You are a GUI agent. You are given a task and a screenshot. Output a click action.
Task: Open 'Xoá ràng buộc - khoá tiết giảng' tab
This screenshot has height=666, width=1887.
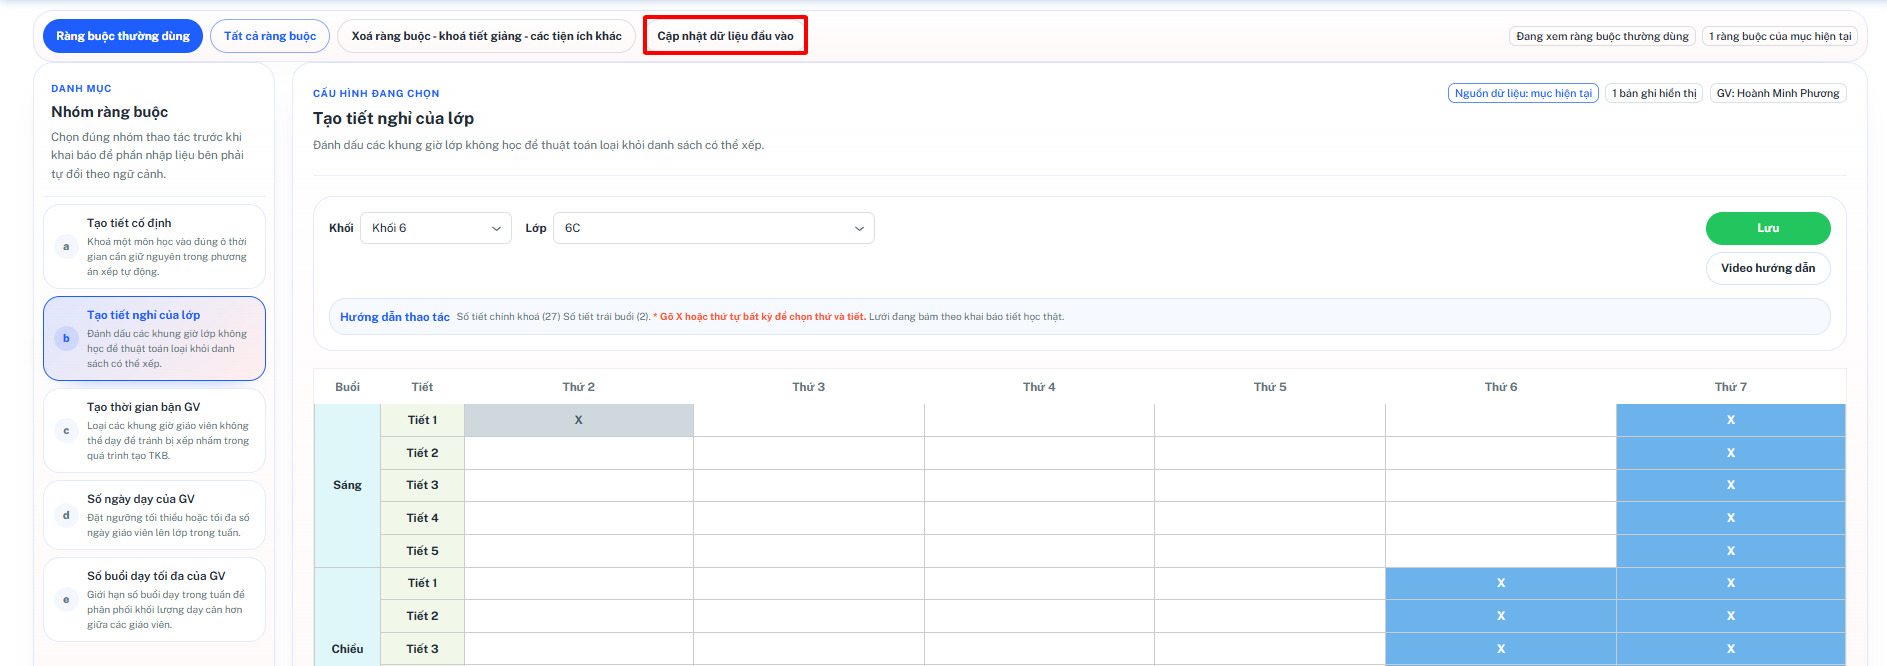(x=486, y=36)
